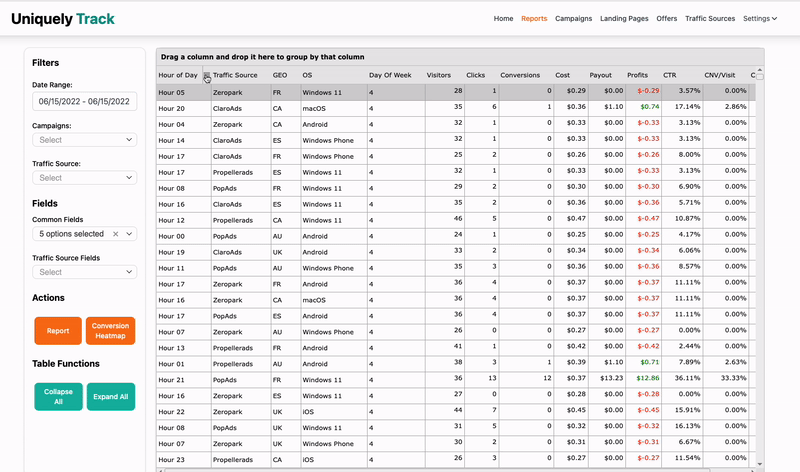Sort by the Profits column header
This screenshot has height=472, width=800.
[x=637, y=75]
